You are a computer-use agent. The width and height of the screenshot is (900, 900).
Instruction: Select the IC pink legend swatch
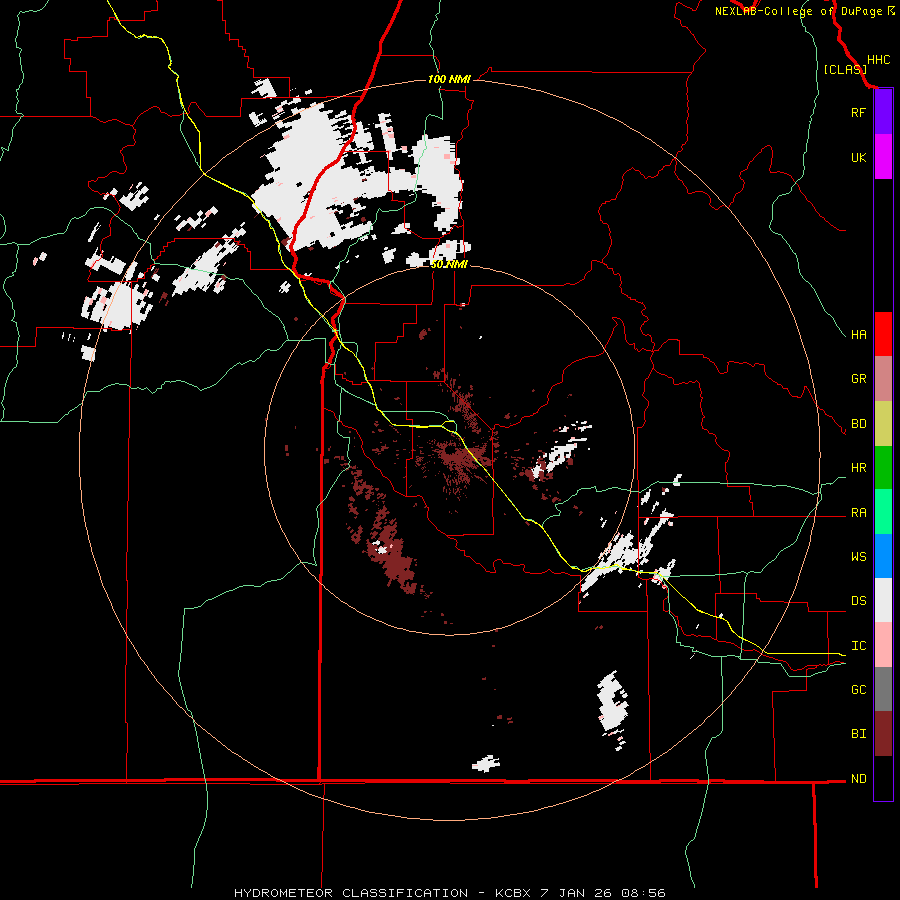pyautogui.click(x=883, y=645)
